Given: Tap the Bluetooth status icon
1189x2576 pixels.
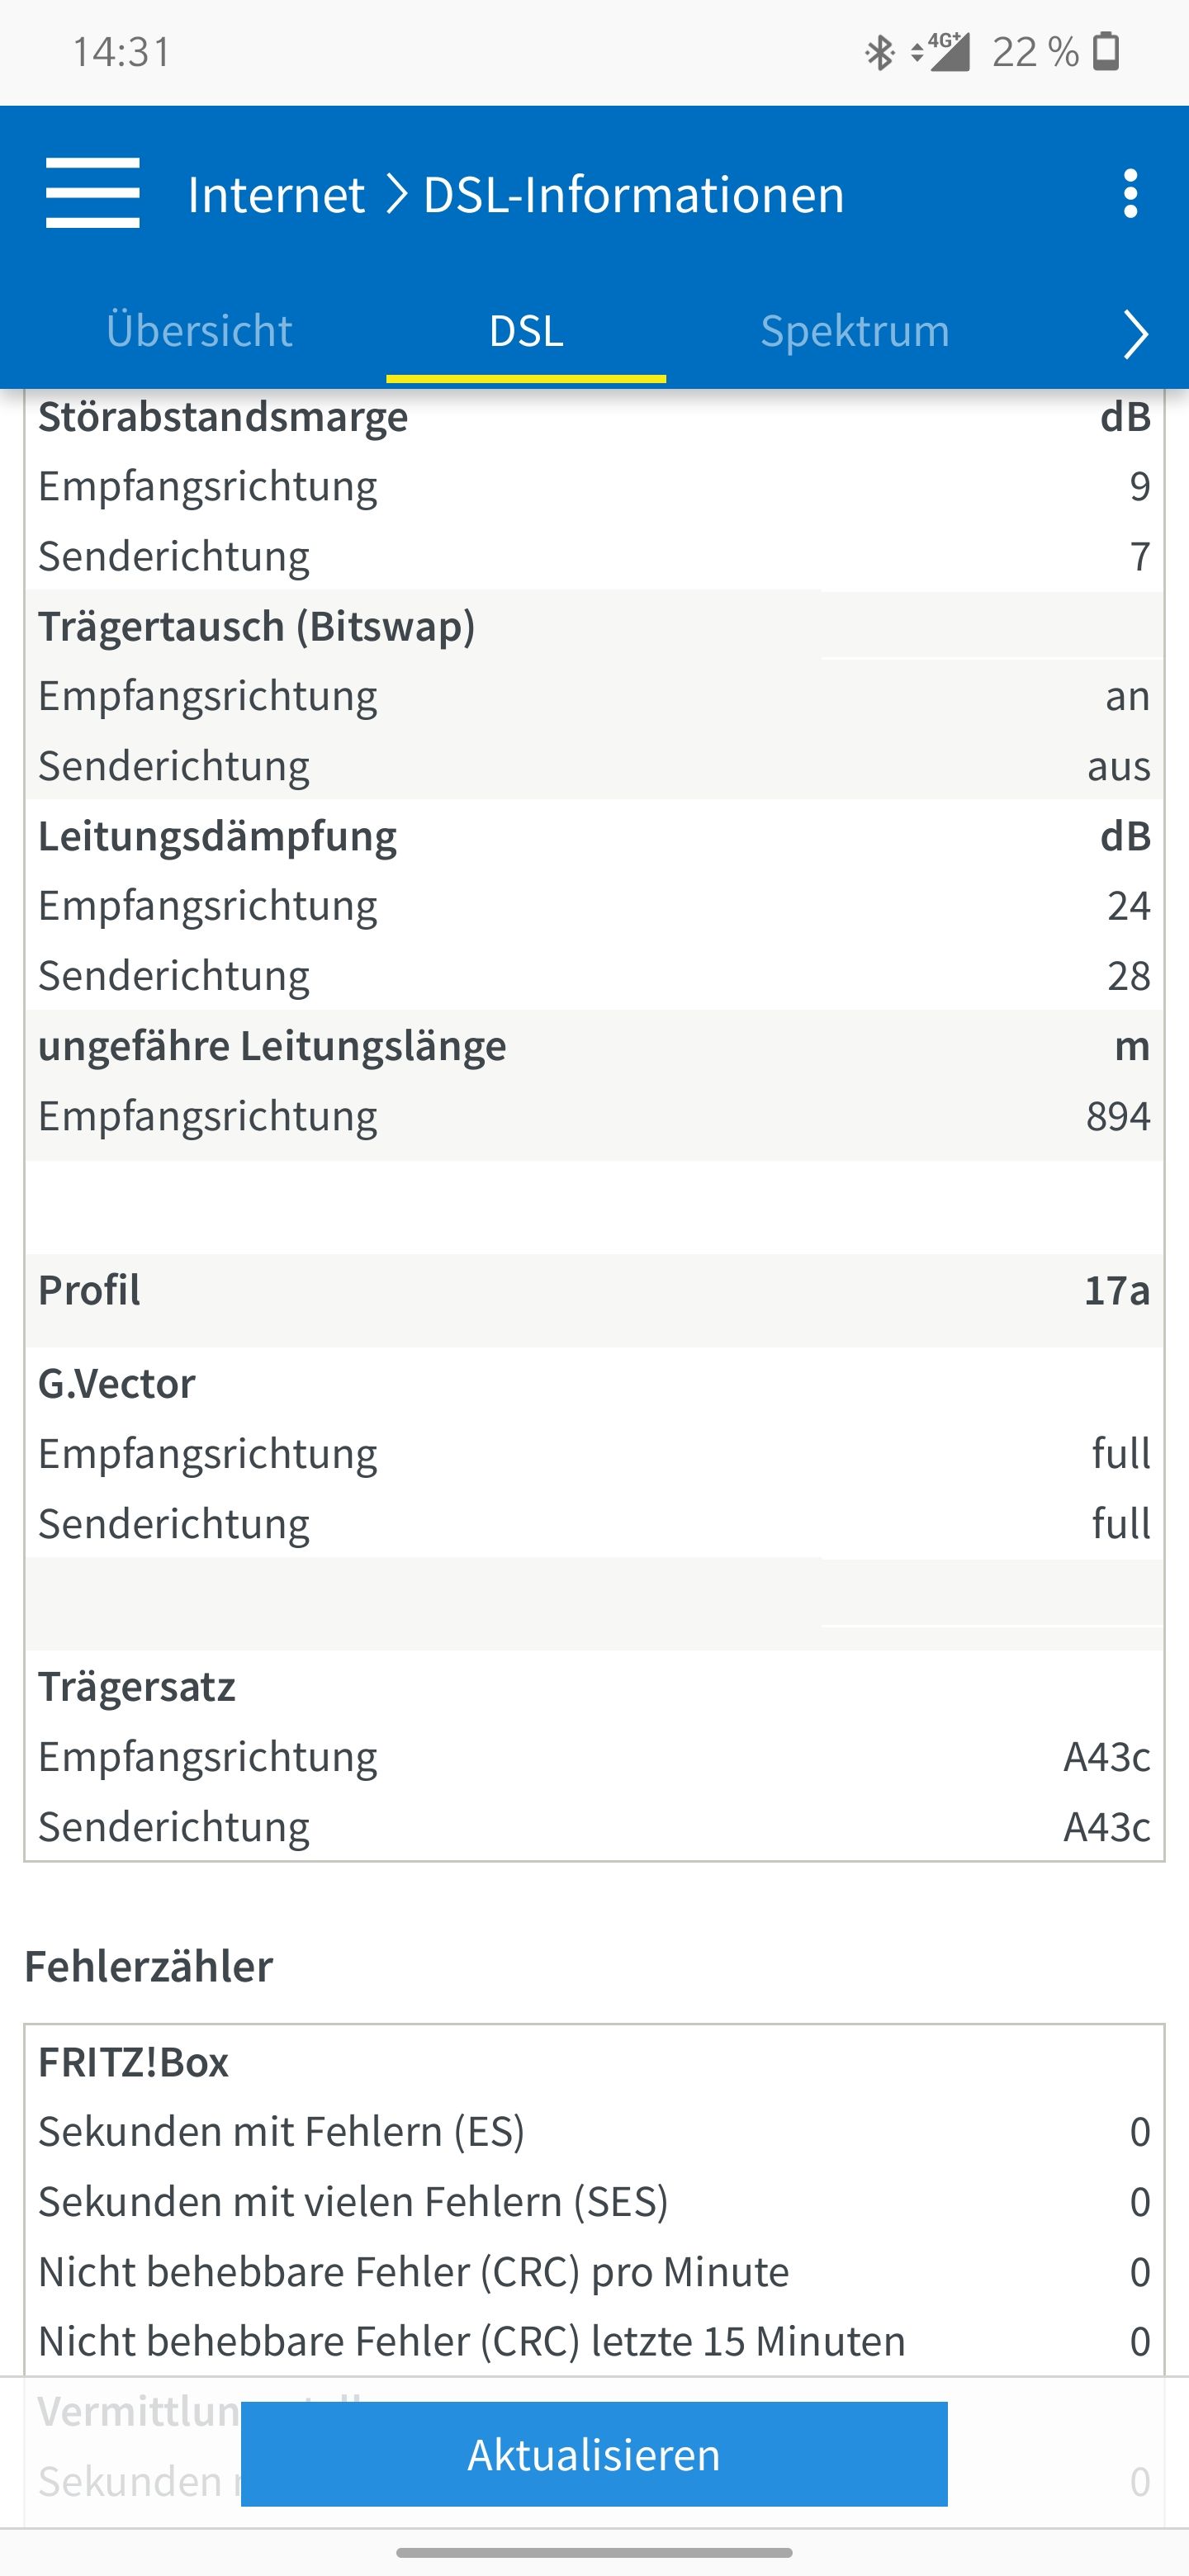Looking at the screenshot, I should coord(879,52).
